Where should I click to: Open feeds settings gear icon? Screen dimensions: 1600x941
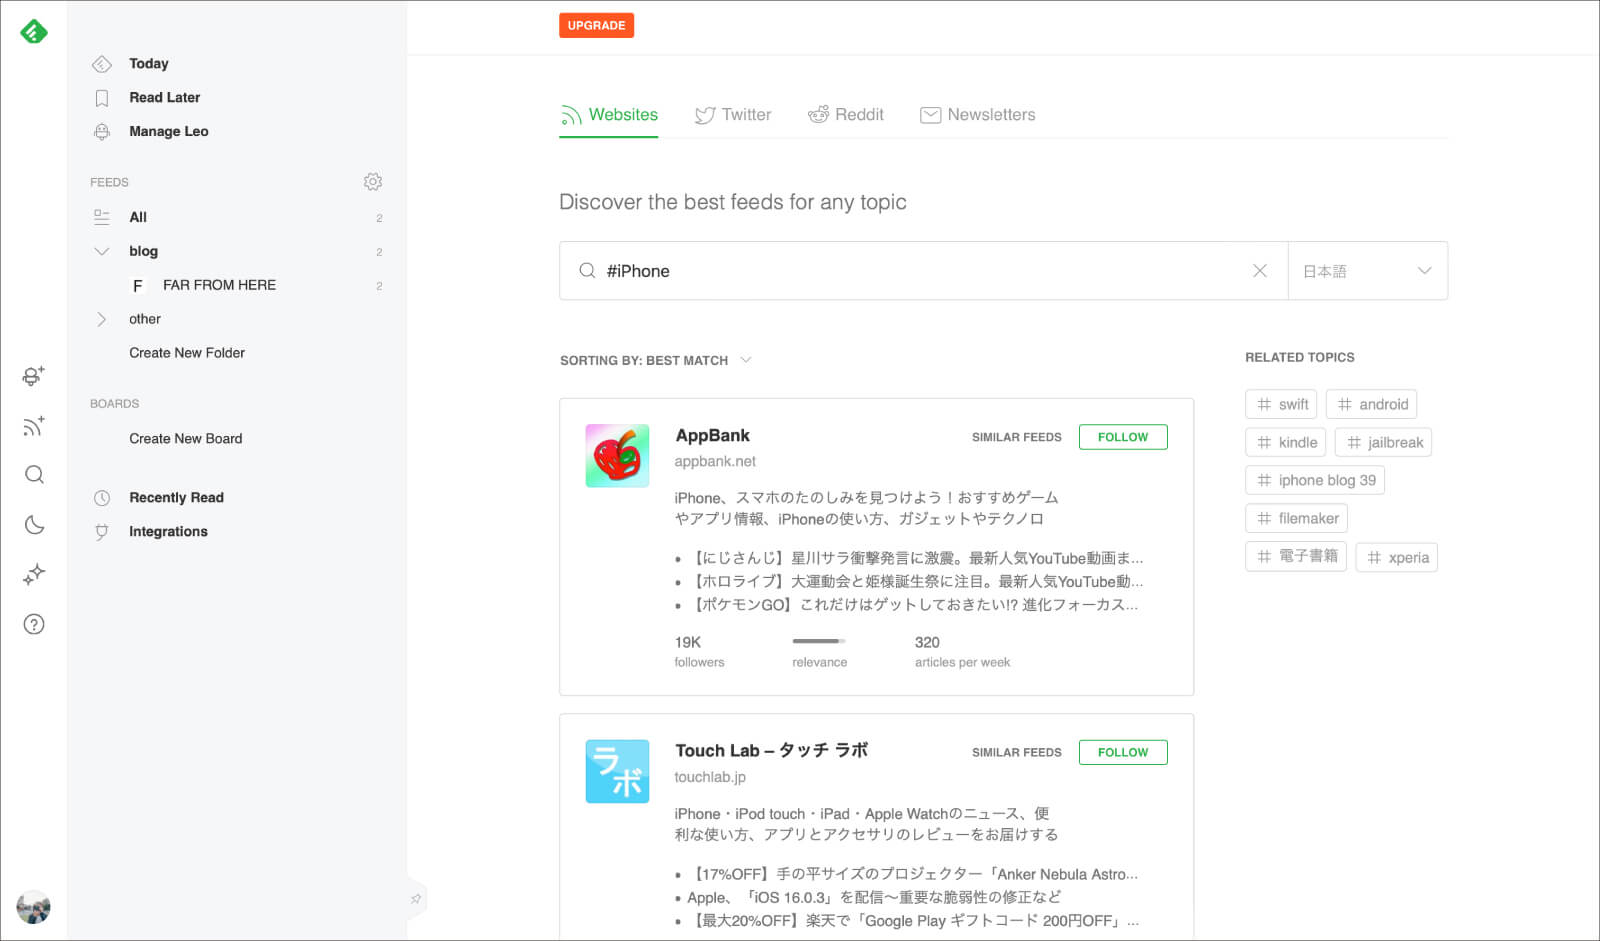point(373,182)
